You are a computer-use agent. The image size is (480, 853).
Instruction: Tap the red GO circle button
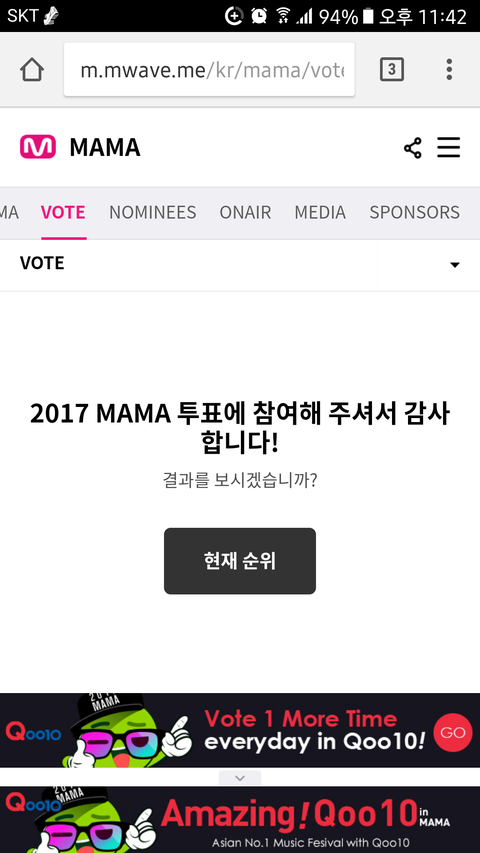(453, 732)
